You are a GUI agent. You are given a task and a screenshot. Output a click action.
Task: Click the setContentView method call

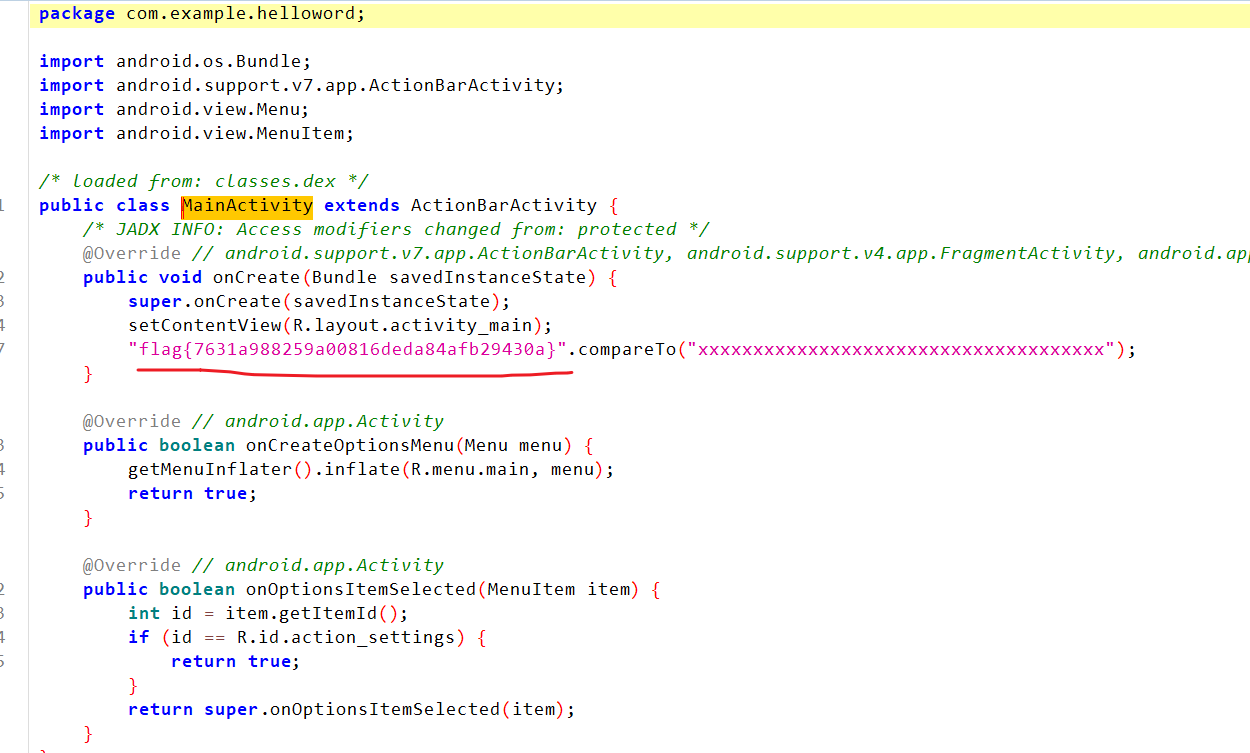click(205, 325)
